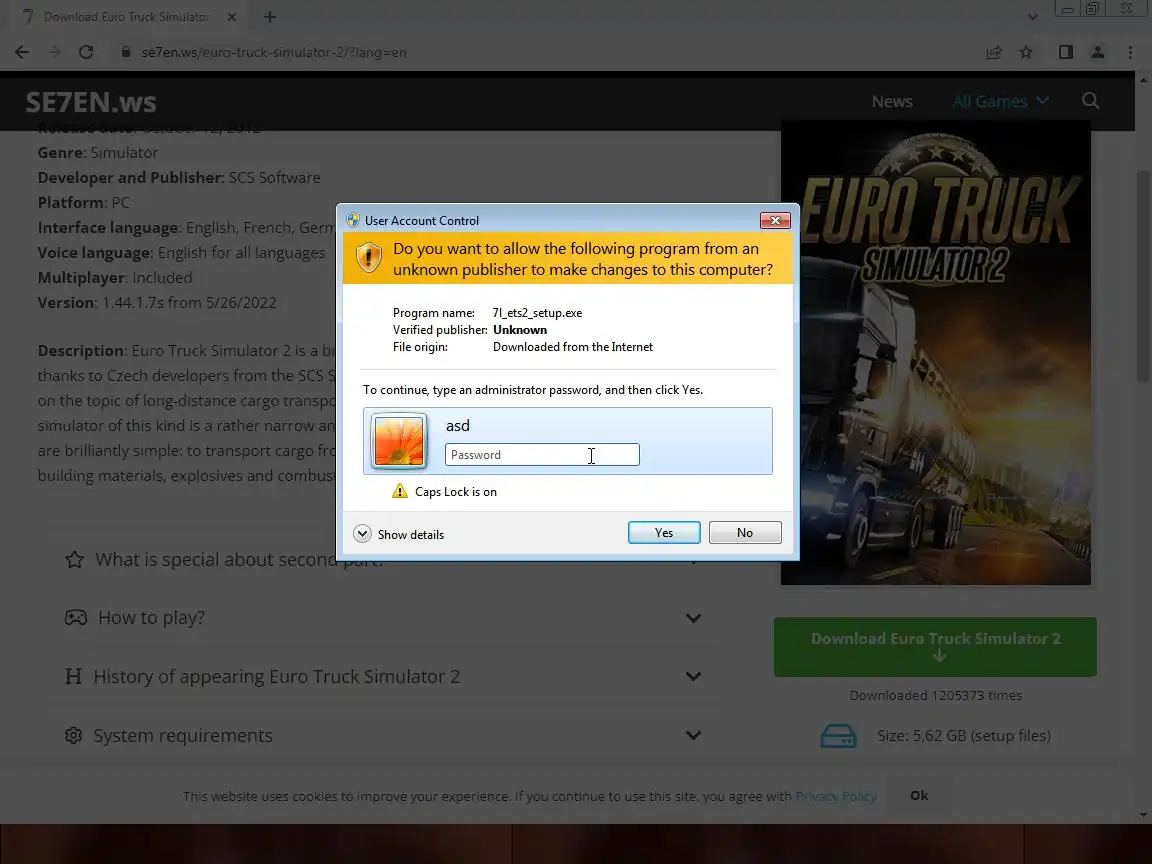This screenshot has width=1152, height=864.
Task: Click the gear icon beside System requirements
Action: [73, 735]
